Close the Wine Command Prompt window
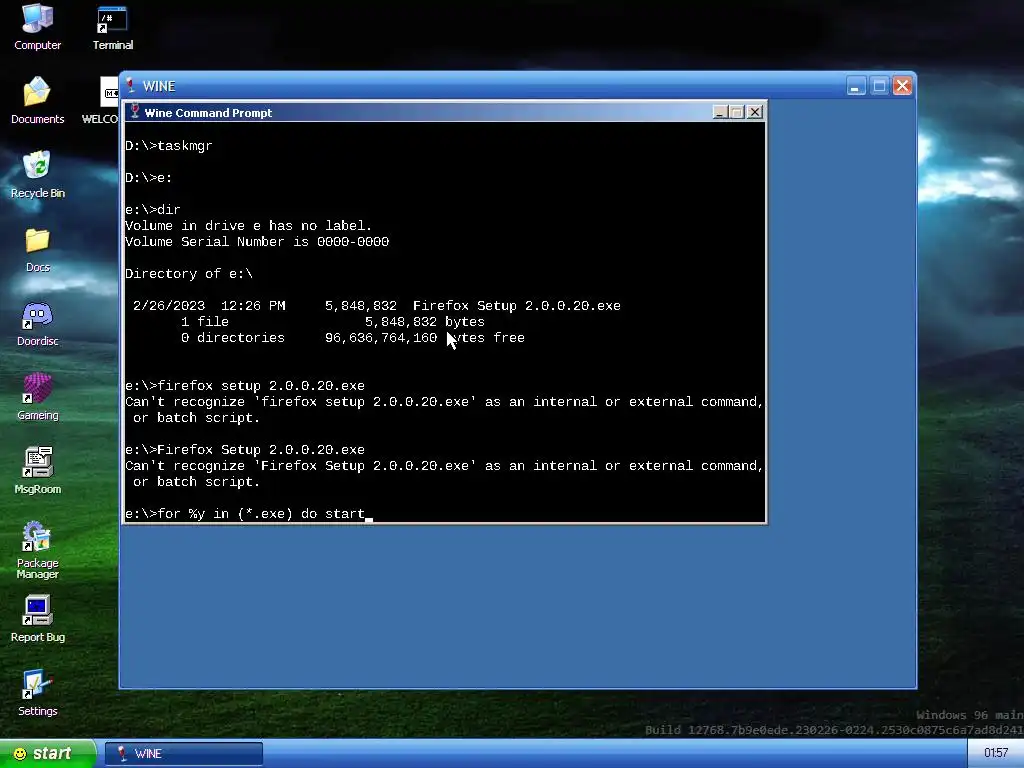The width and height of the screenshot is (1024, 768). (754, 112)
